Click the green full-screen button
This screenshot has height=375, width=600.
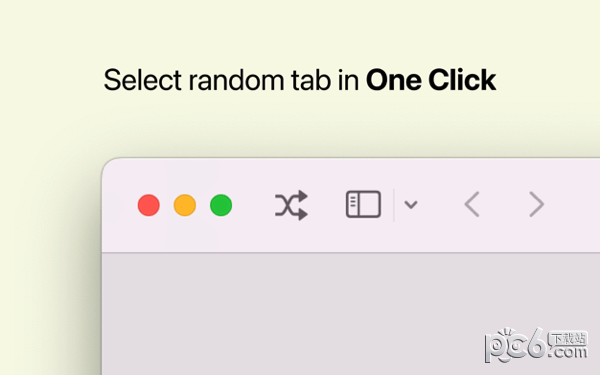pos(221,205)
